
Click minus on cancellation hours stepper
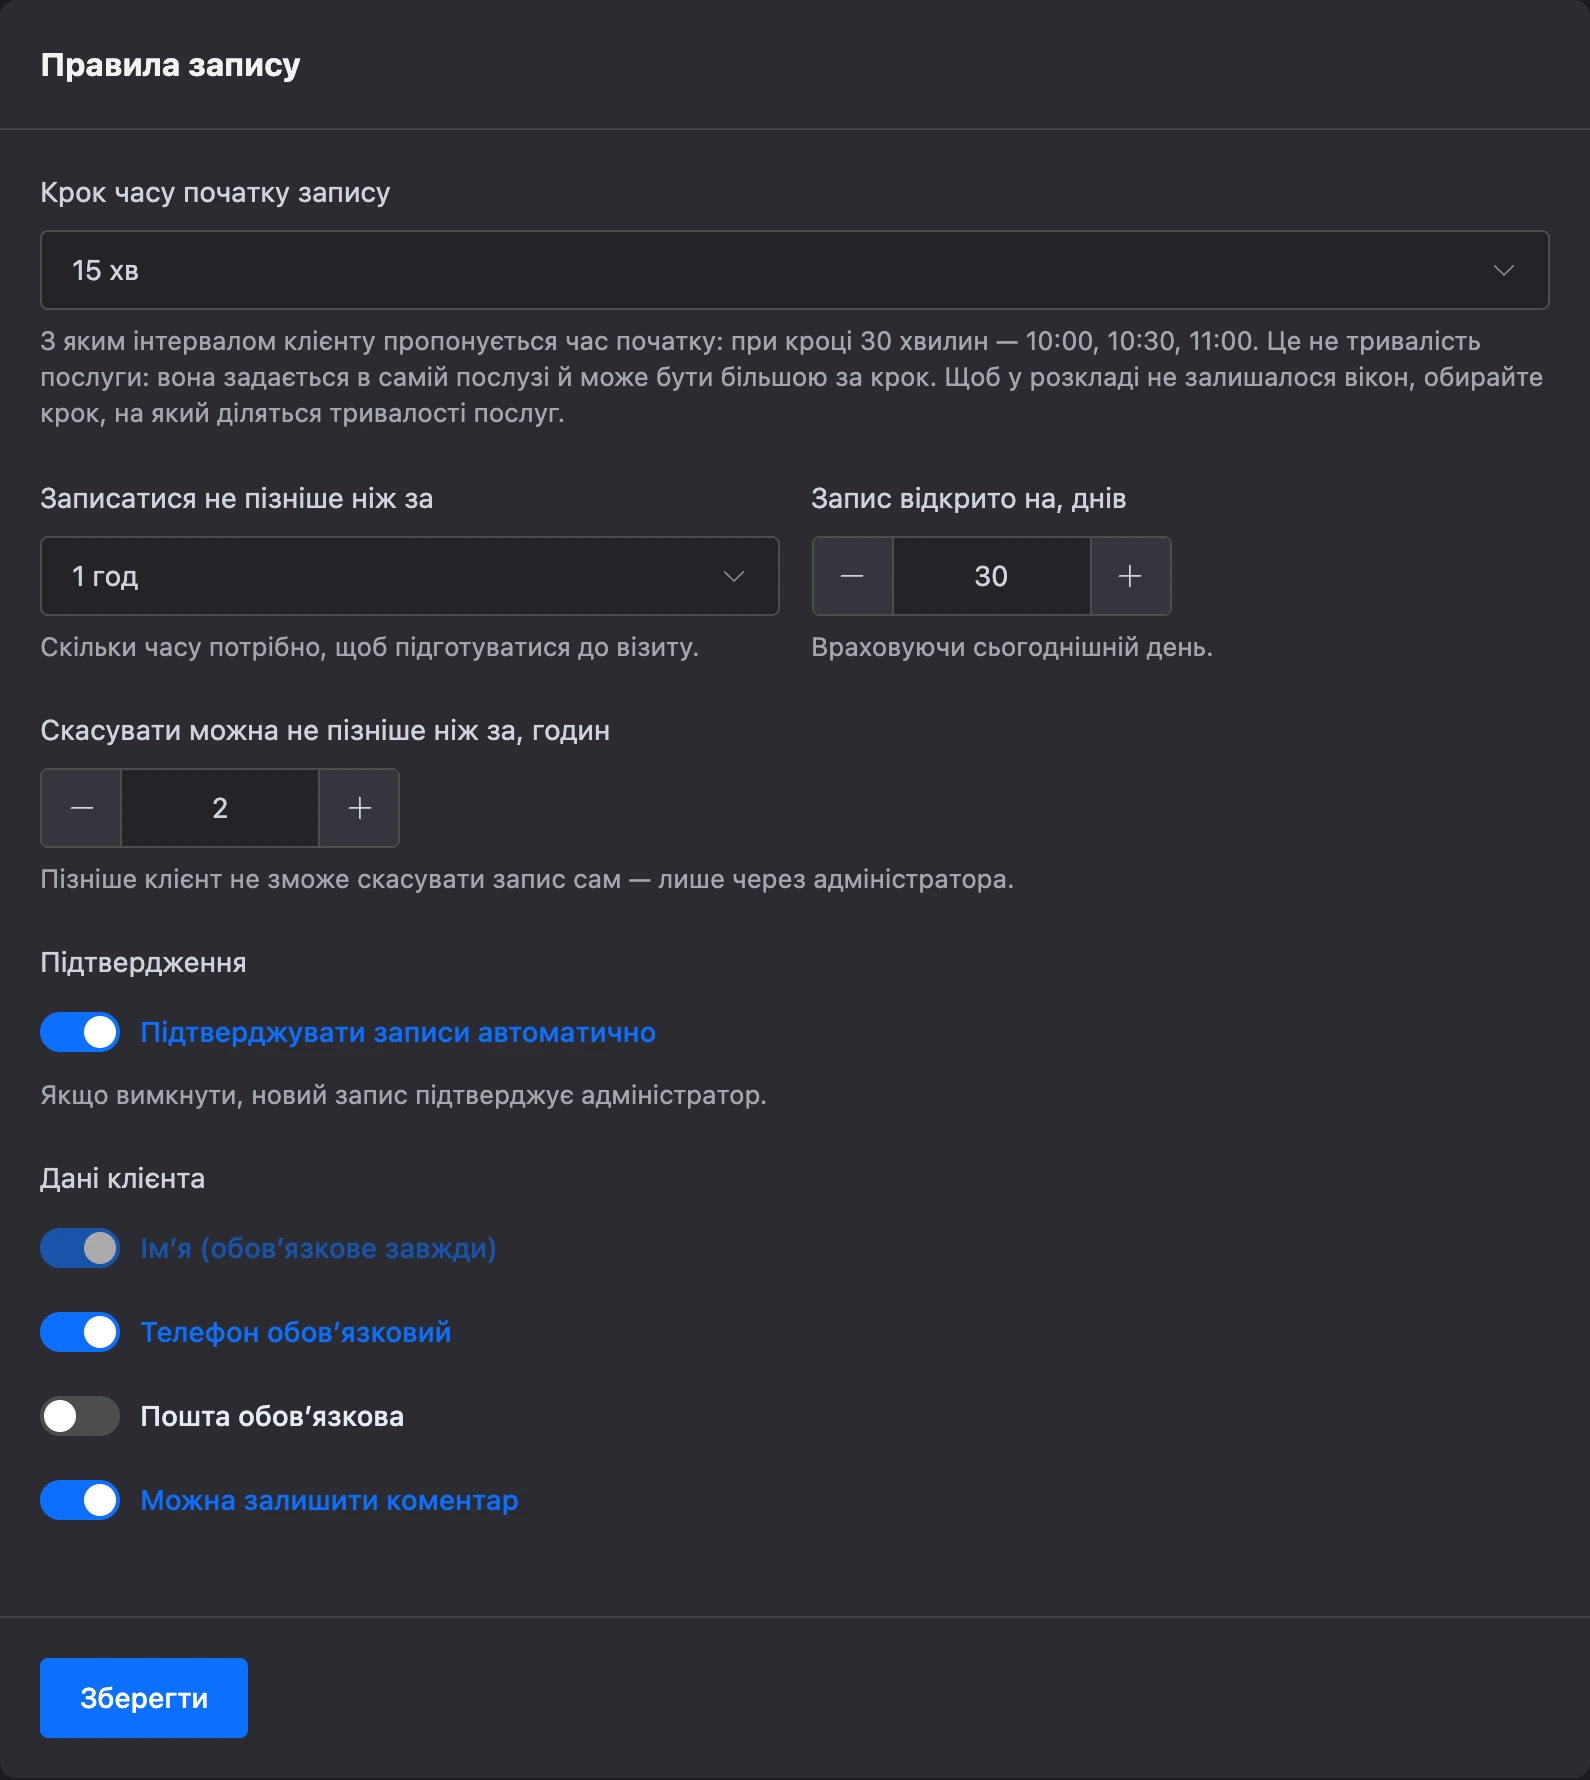pos(82,808)
